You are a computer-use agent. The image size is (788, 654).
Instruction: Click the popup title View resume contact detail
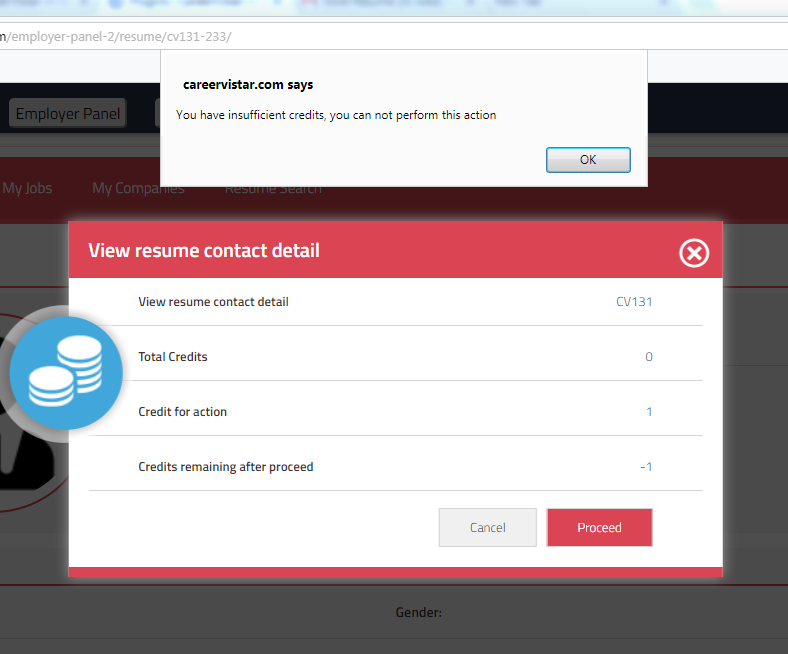(204, 250)
